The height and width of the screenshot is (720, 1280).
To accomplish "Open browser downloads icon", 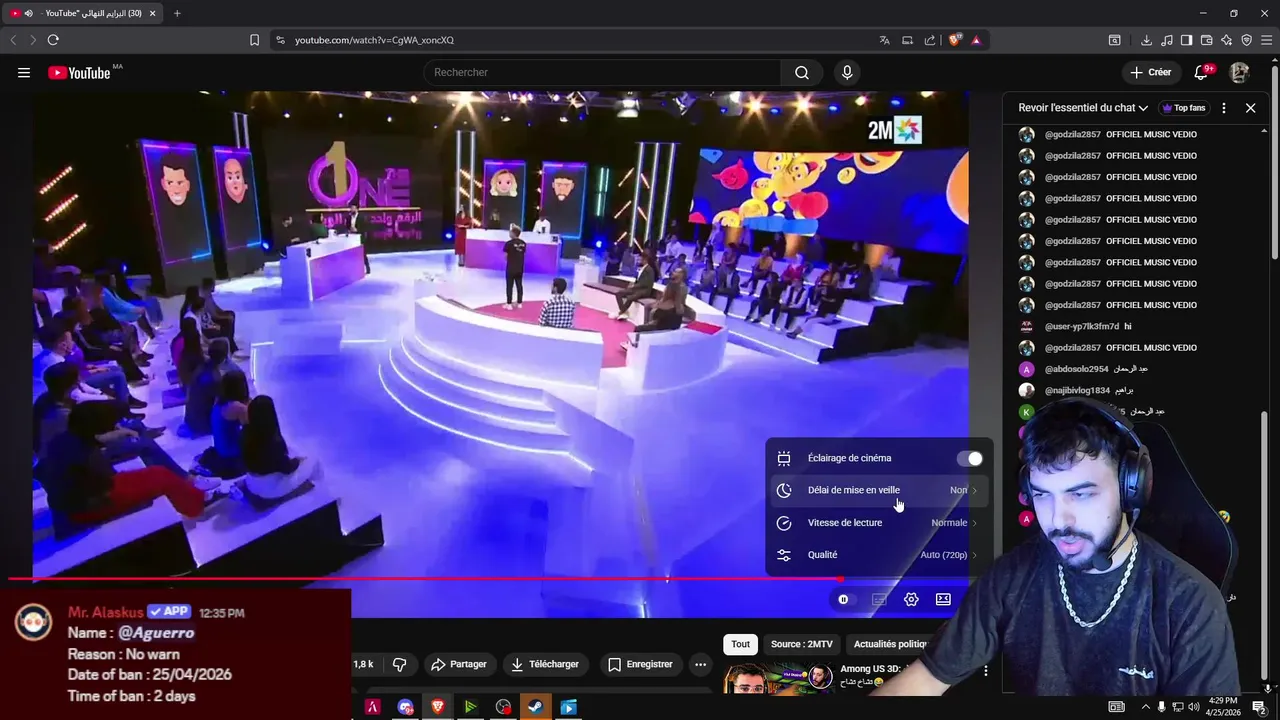I will click(x=1146, y=40).
